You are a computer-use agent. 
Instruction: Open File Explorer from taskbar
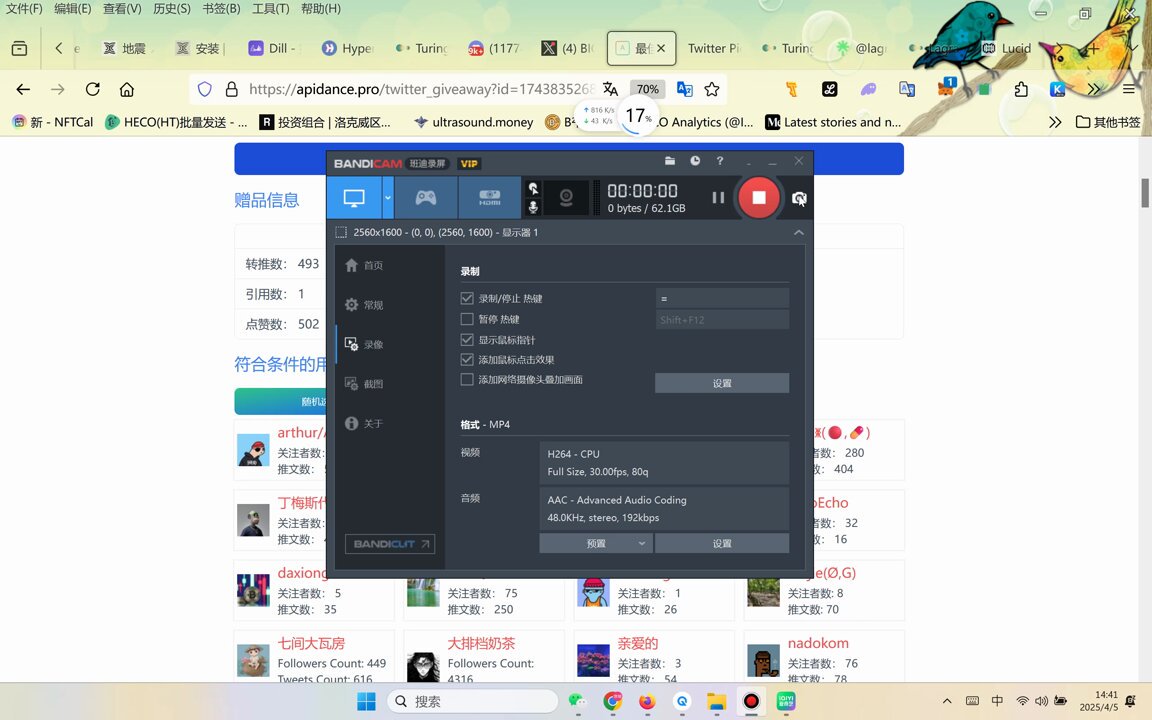point(716,701)
